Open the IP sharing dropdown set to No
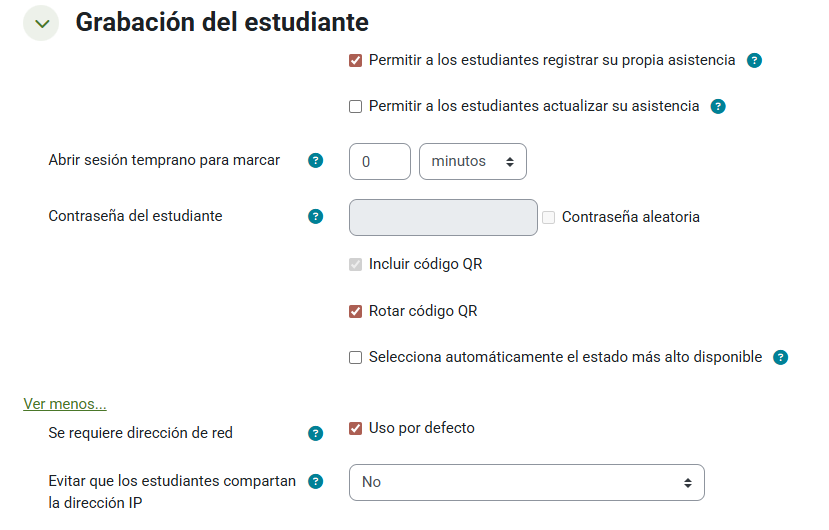 click(x=527, y=483)
